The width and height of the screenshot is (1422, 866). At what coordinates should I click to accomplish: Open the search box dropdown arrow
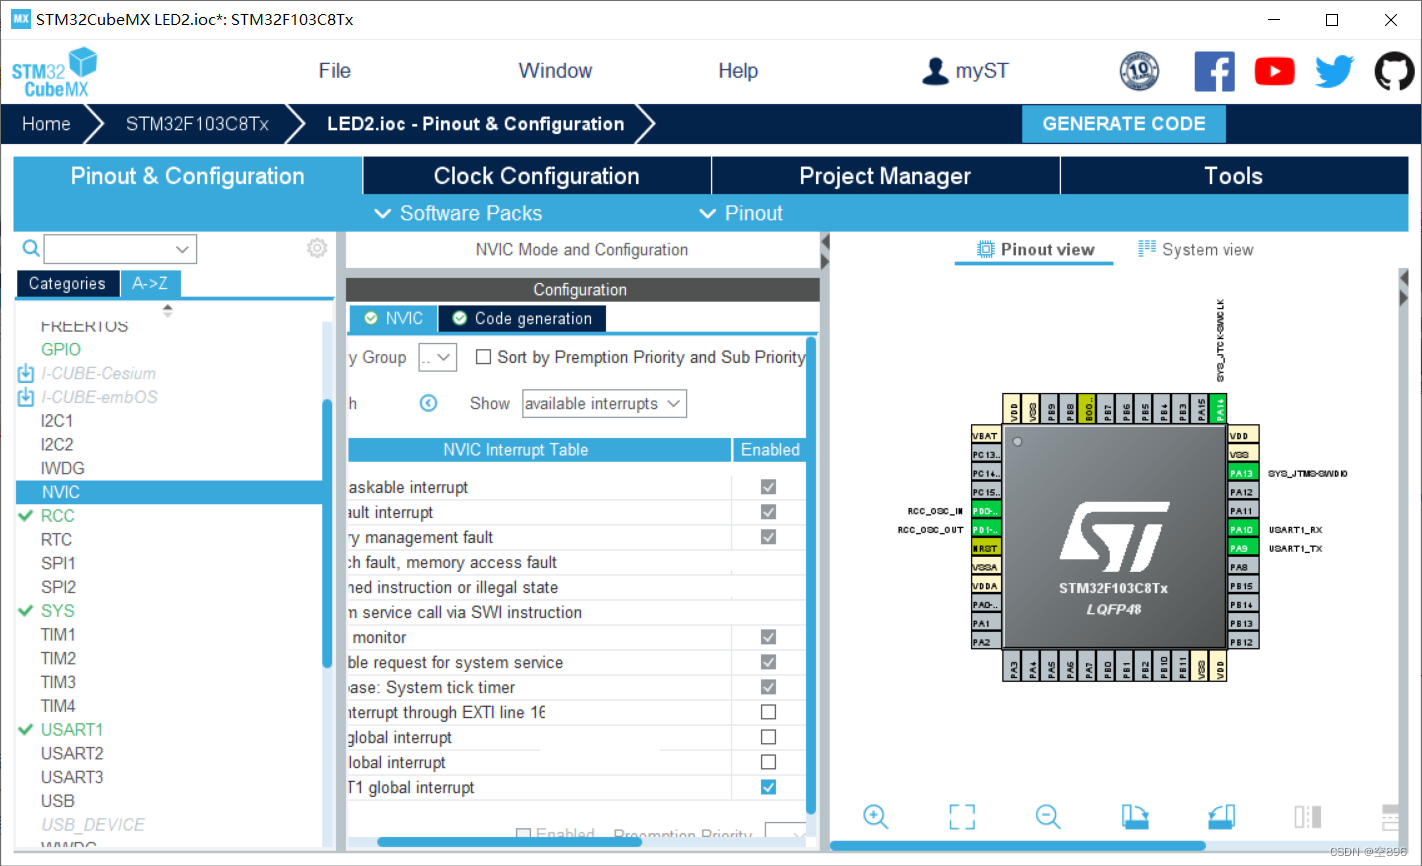(182, 249)
